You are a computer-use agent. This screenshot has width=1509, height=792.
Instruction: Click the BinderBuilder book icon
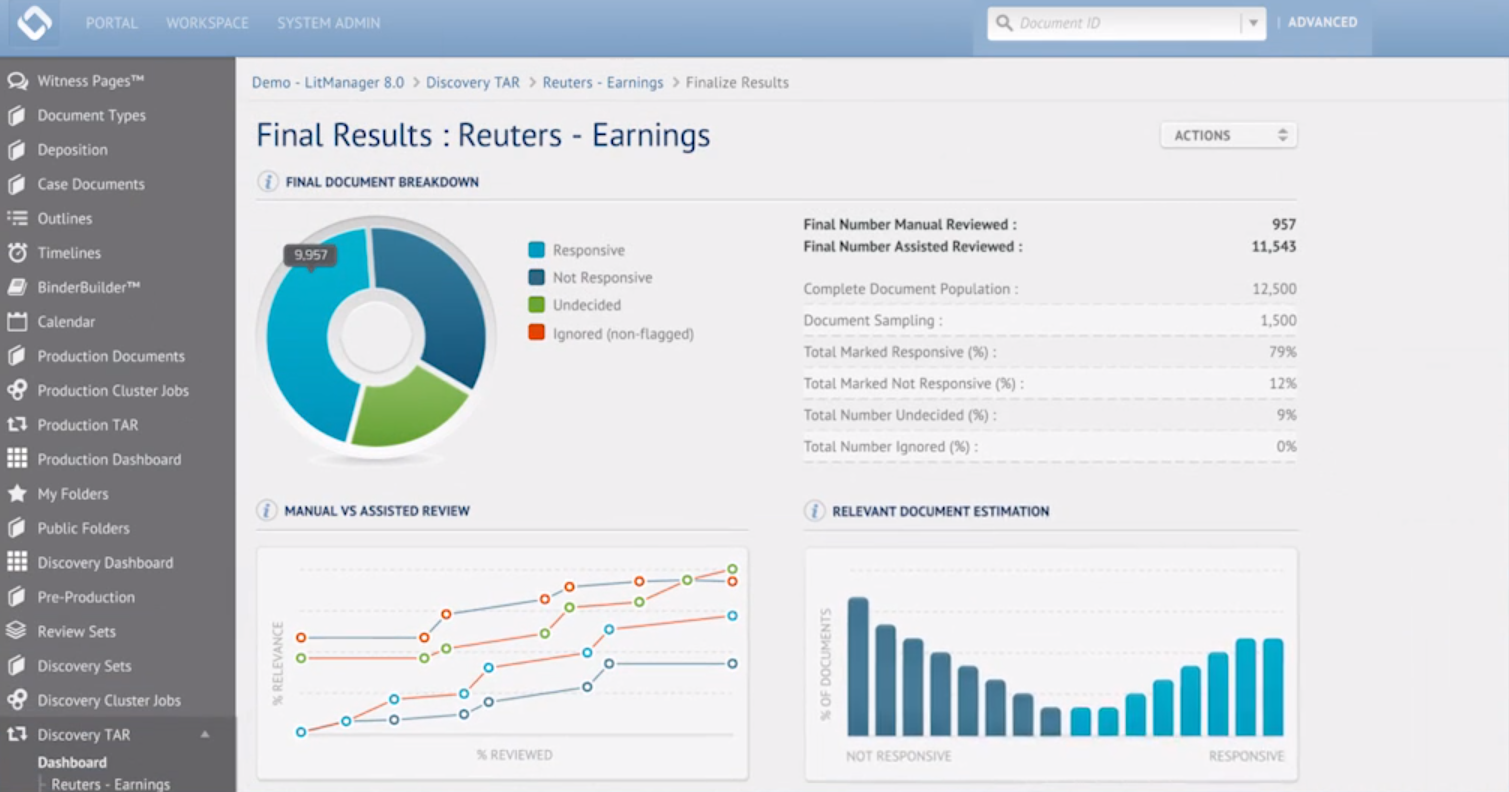(17, 287)
